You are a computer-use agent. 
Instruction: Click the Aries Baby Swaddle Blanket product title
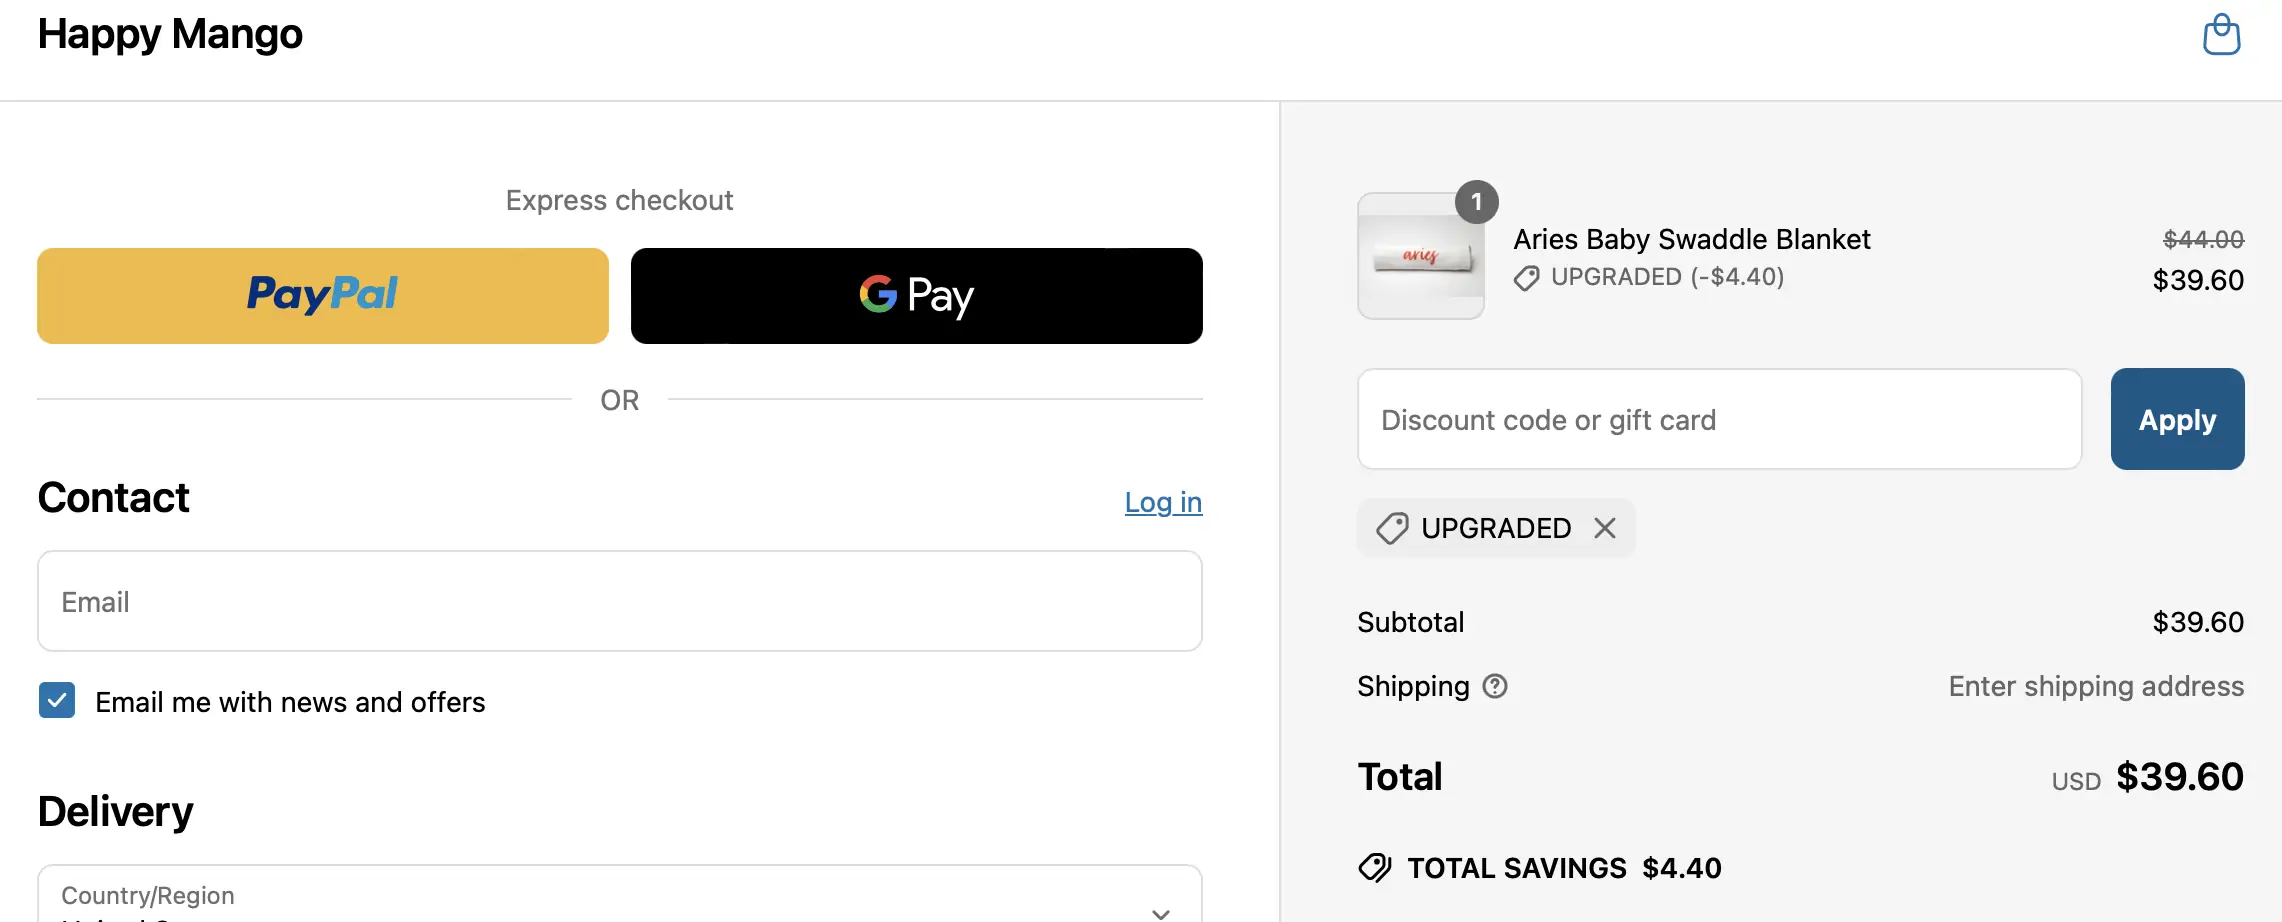pos(1691,240)
